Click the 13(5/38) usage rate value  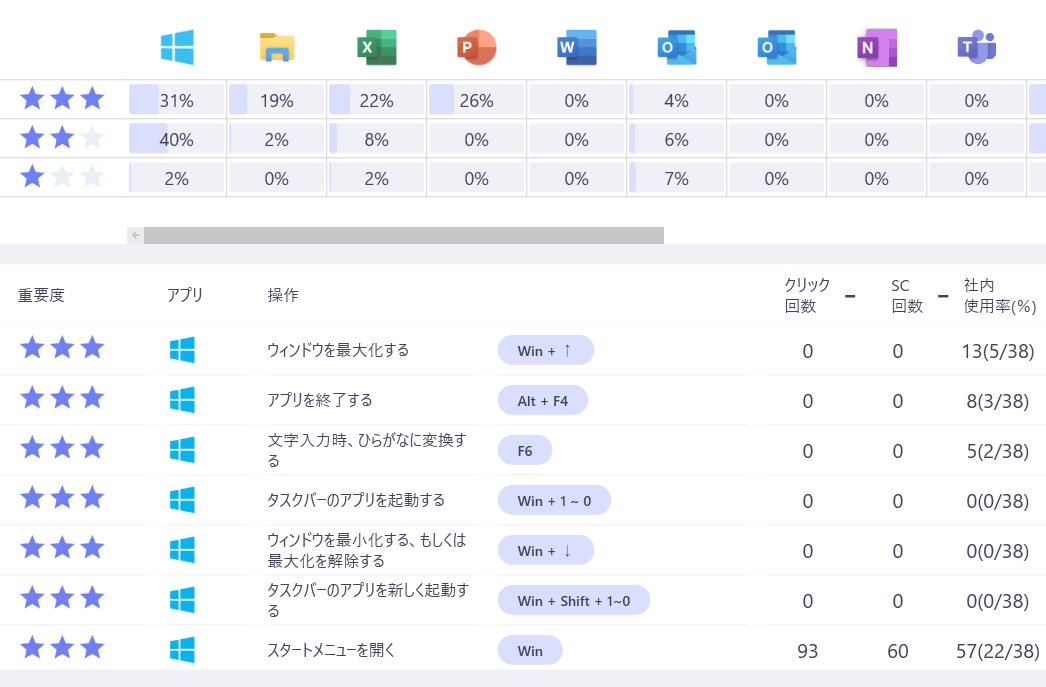coord(998,351)
